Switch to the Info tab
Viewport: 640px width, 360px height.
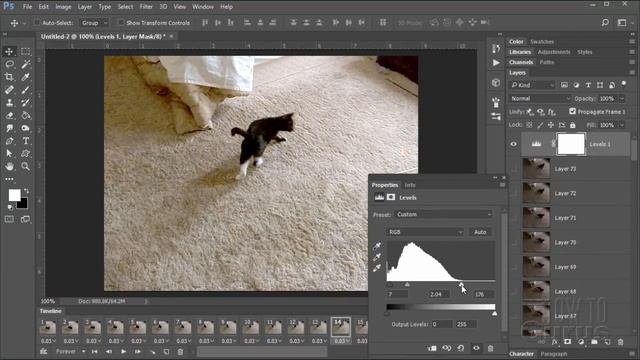[x=410, y=185]
